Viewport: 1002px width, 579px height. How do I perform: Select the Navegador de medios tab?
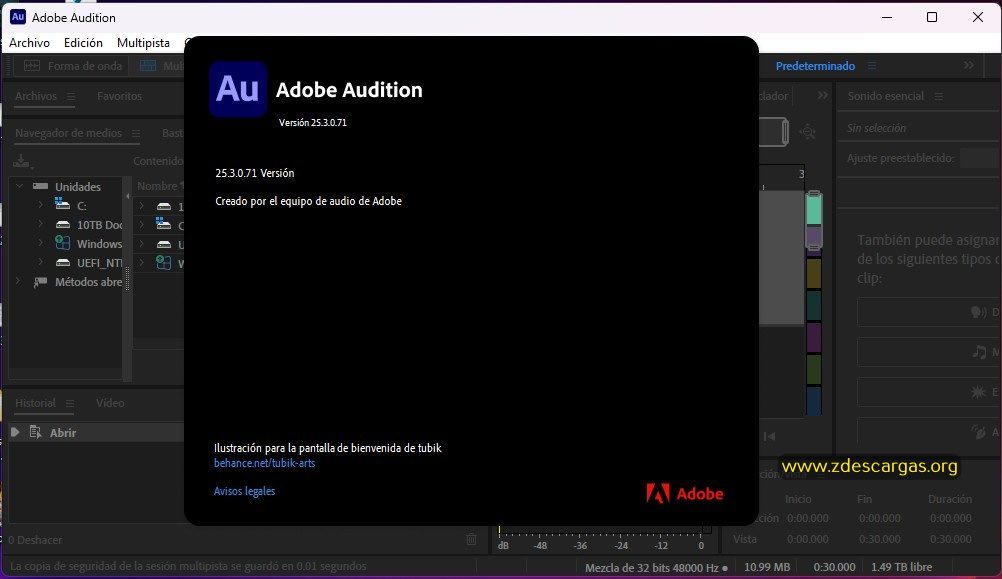(x=68, y=133)
